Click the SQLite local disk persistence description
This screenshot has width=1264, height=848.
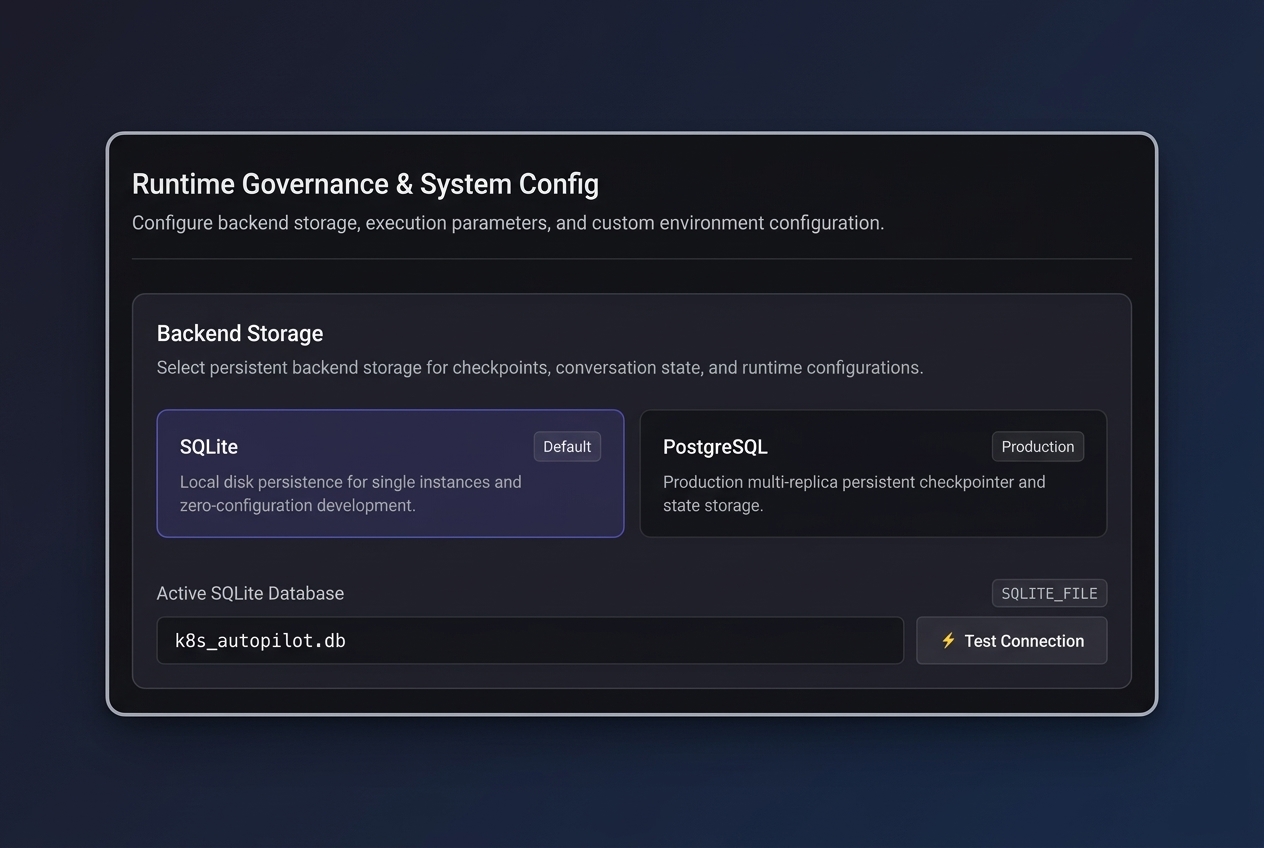pyautogui.click(x=351, y=493)
